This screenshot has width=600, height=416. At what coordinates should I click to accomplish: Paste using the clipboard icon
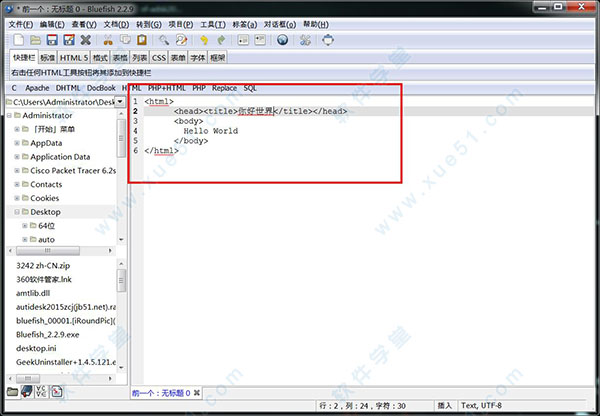[142, 40]
